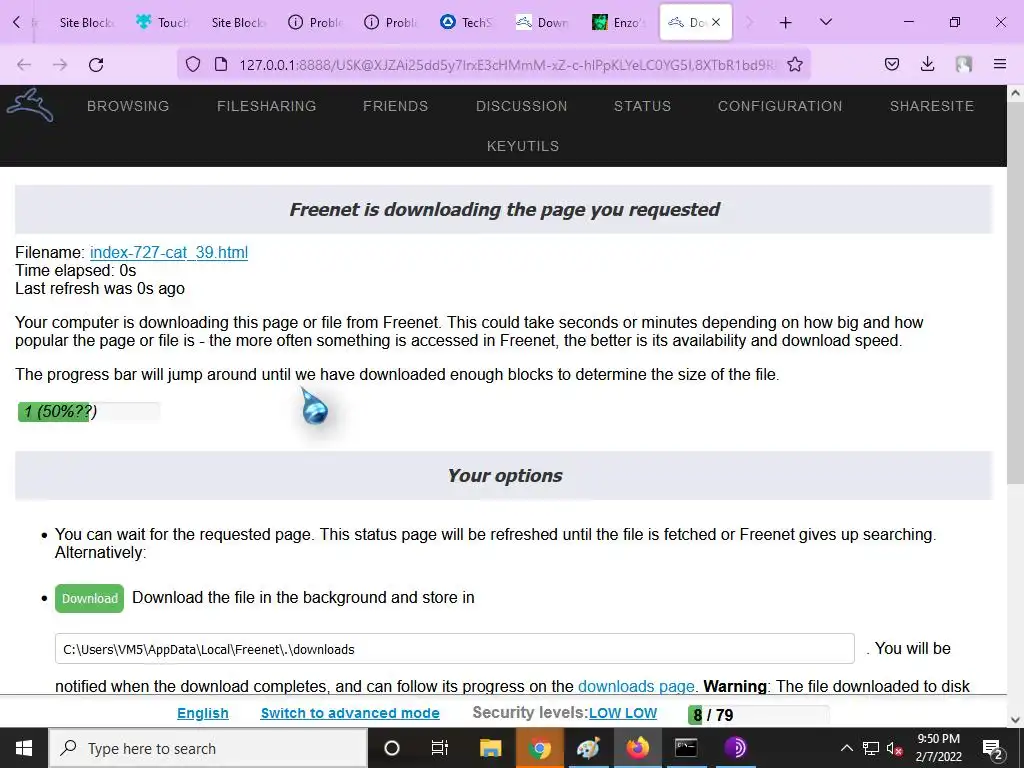Open index-727-cat_39.html filename link
This screenshot has height=768, width=1024.
[169, 252]
